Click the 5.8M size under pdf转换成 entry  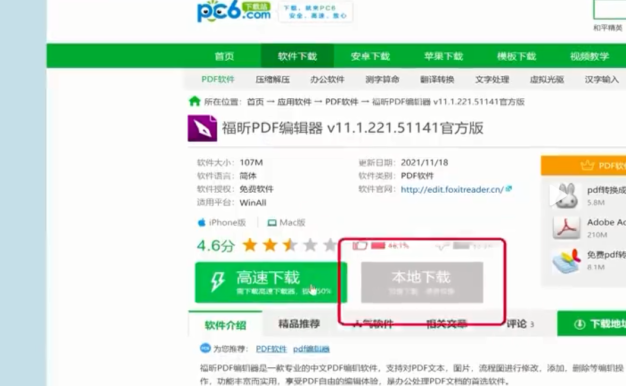tap(596, 202)
